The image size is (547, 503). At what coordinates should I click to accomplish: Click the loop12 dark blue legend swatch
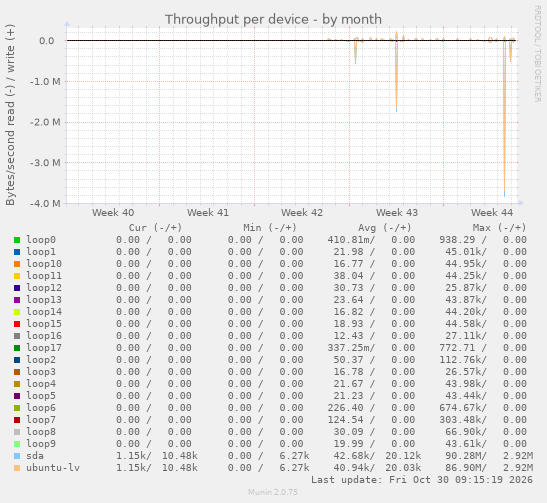pos(17,288)
